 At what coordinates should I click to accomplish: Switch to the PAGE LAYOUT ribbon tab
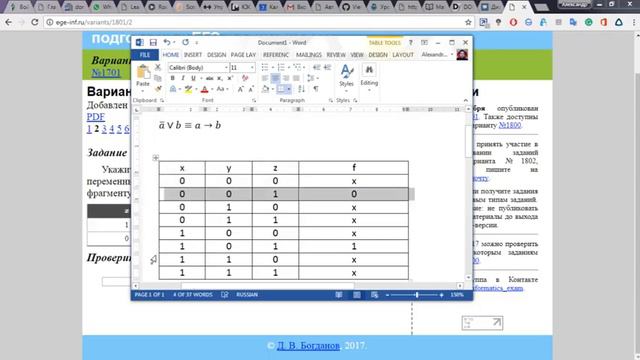pyautogui.click(x=243, y=55)
